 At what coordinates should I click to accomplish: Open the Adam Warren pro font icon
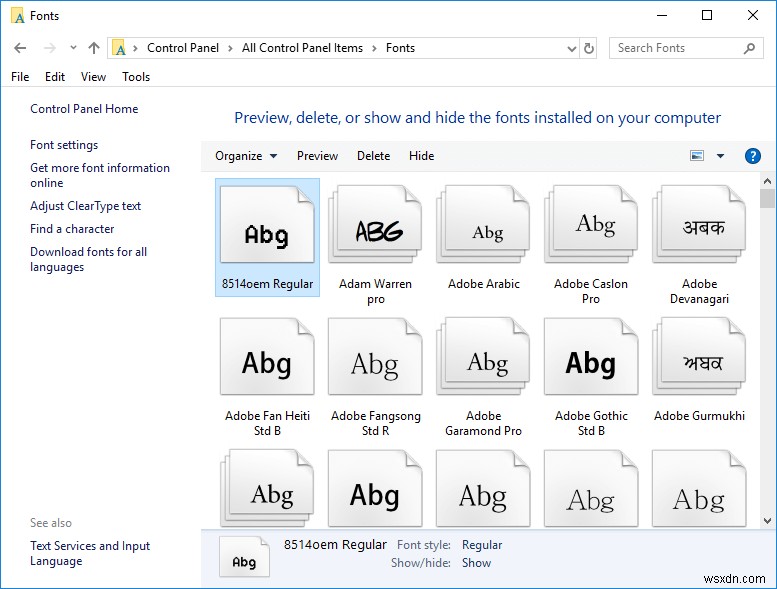[x=375, y=232]
